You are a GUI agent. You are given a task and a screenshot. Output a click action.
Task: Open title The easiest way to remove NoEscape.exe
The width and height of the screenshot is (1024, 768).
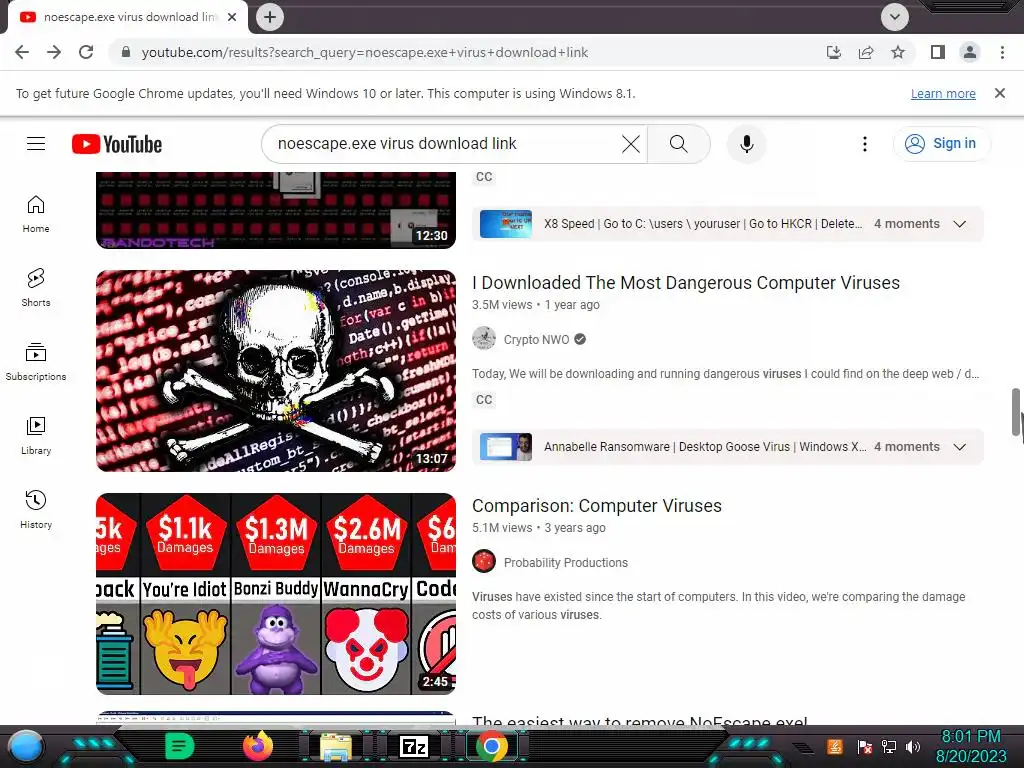click(x=639, y=720)
